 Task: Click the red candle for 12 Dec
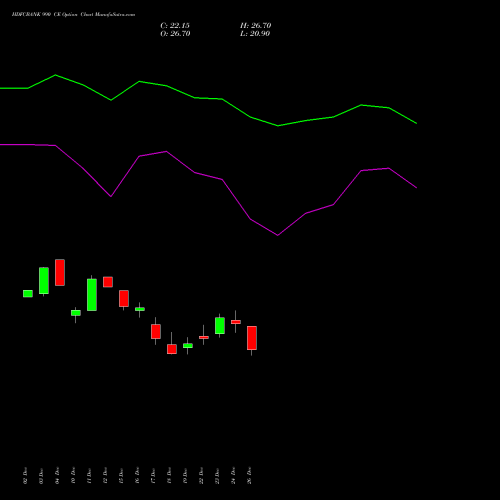[108, 282]
